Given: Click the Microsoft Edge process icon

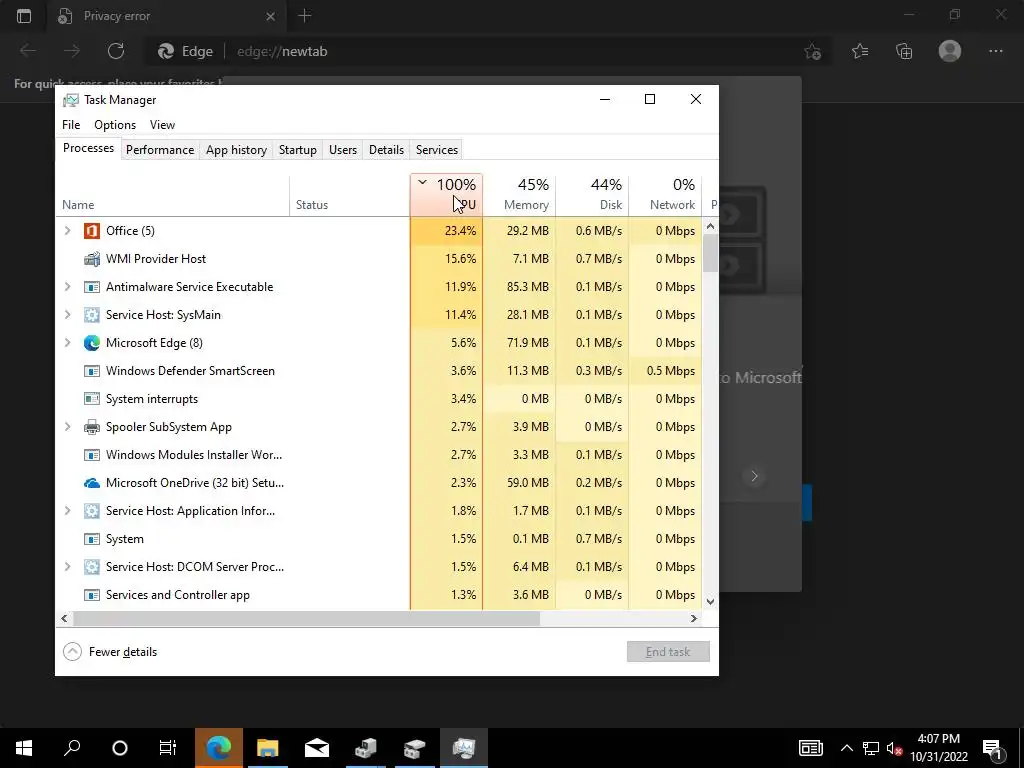Looking at the screenshot, I should coord(91,343).
